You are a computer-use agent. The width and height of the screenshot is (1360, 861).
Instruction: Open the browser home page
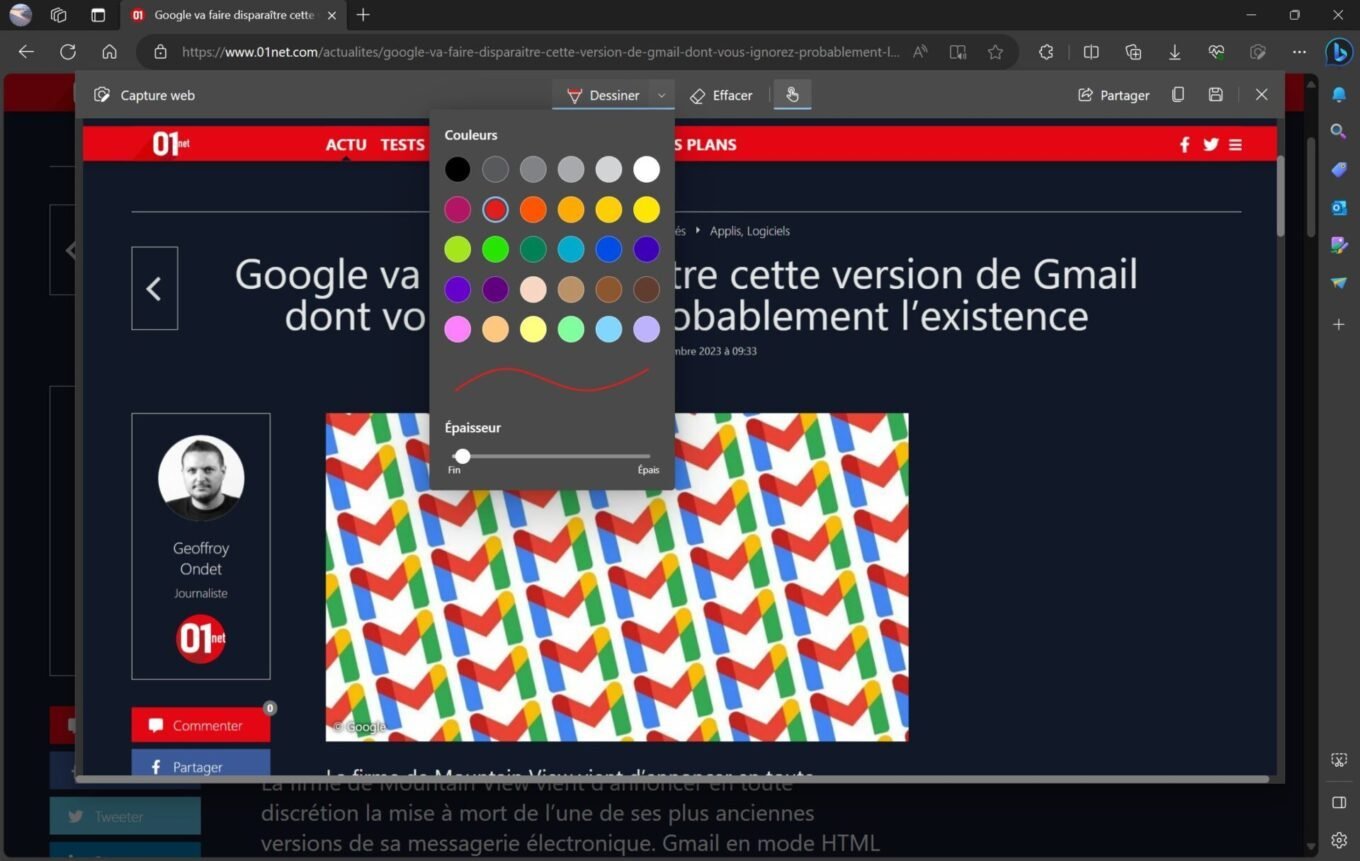pyautogui.click(x=110, y=52)
